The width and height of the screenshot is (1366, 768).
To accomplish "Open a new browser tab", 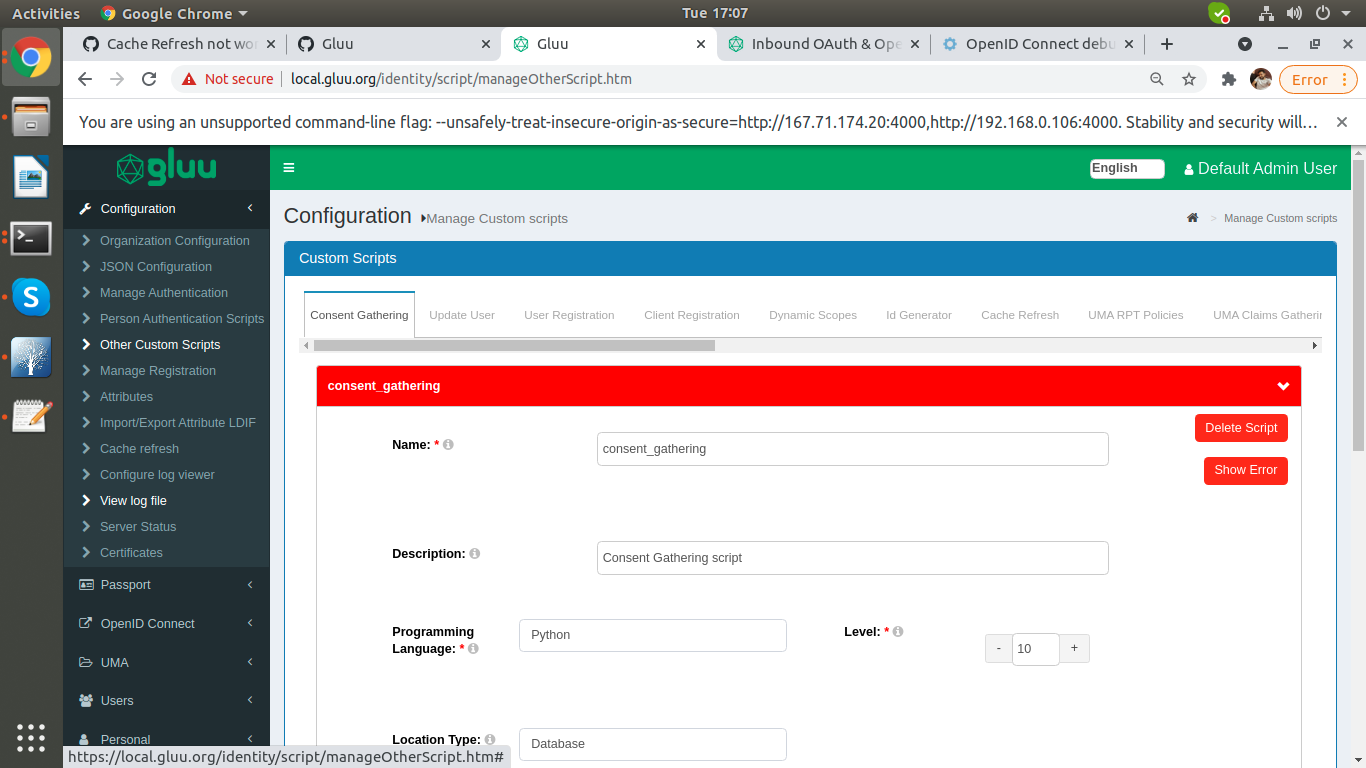I will [x=1166, y=44].
